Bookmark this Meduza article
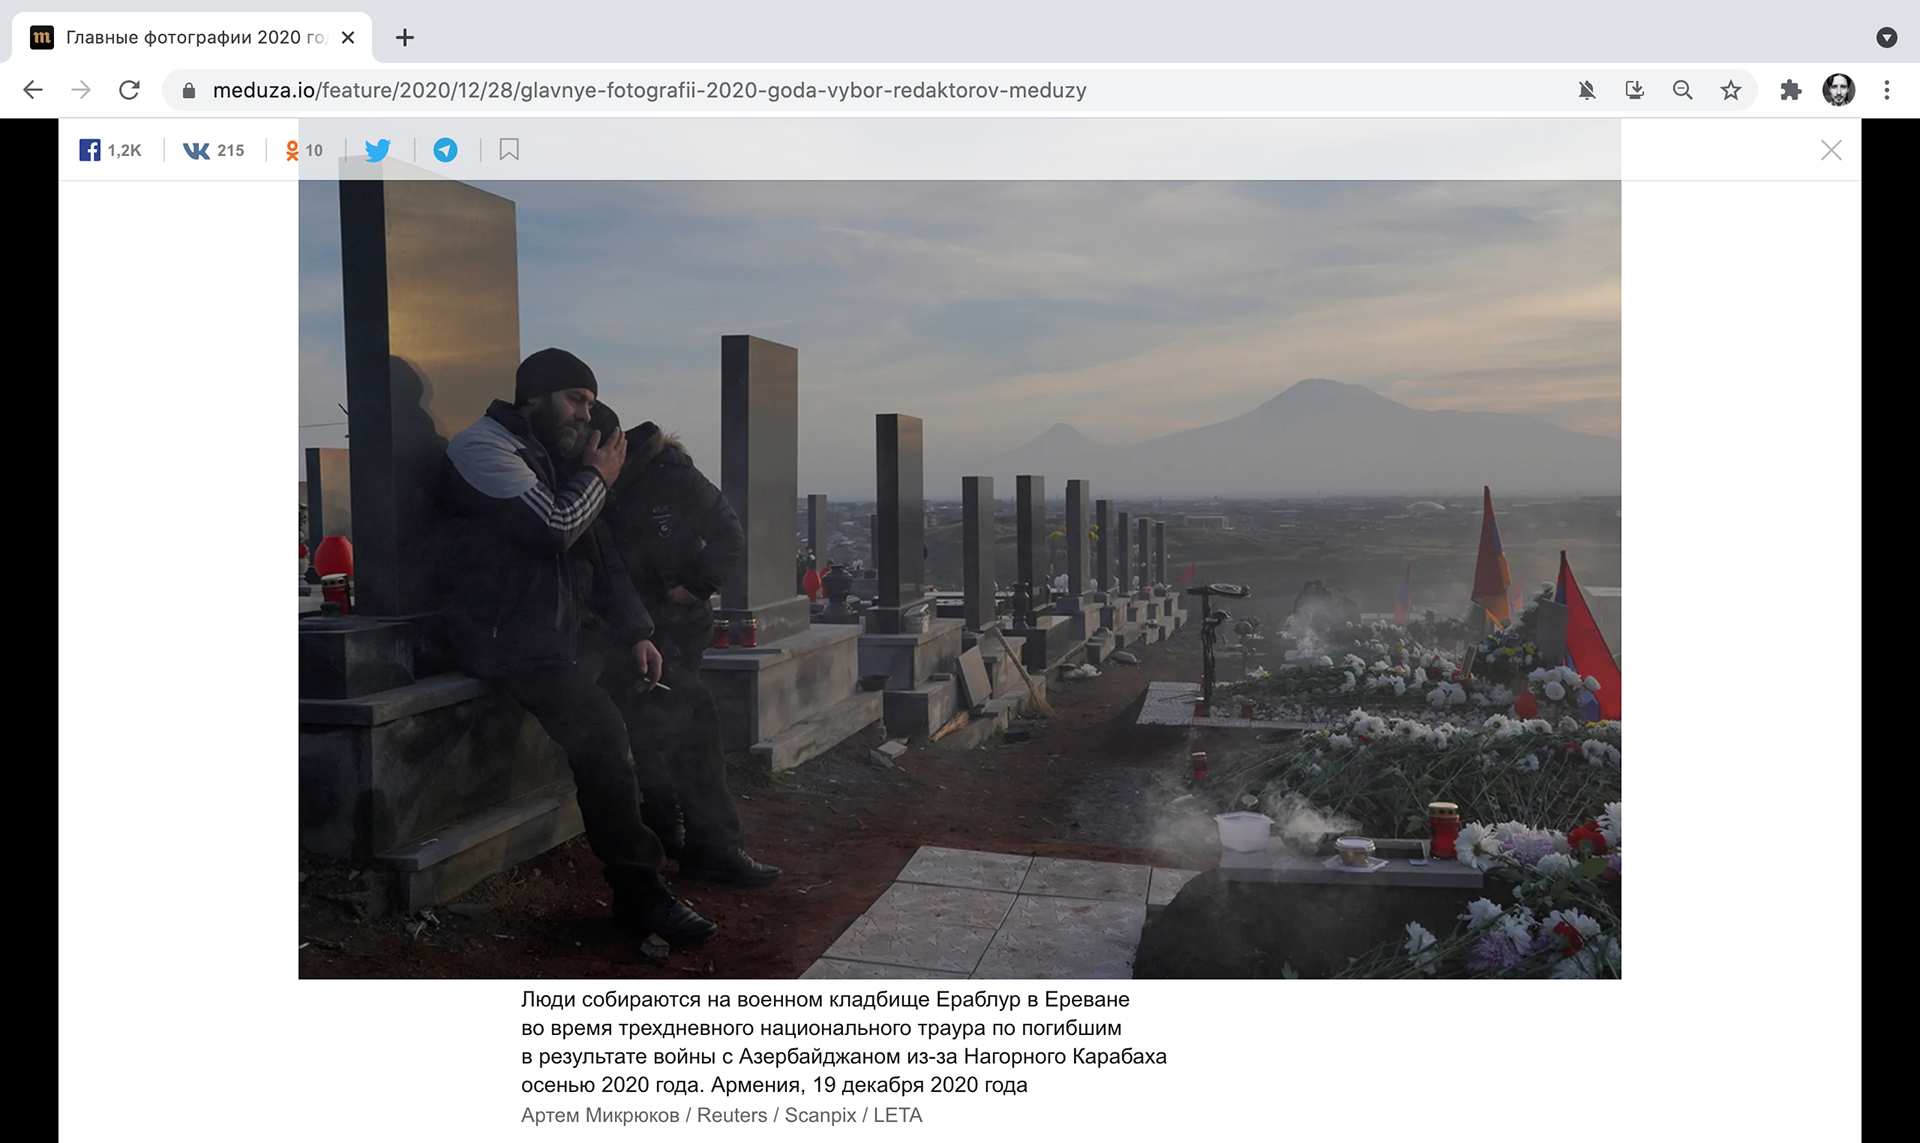The width and height of the screenshot is (1920, 1143). coord(509,150)
